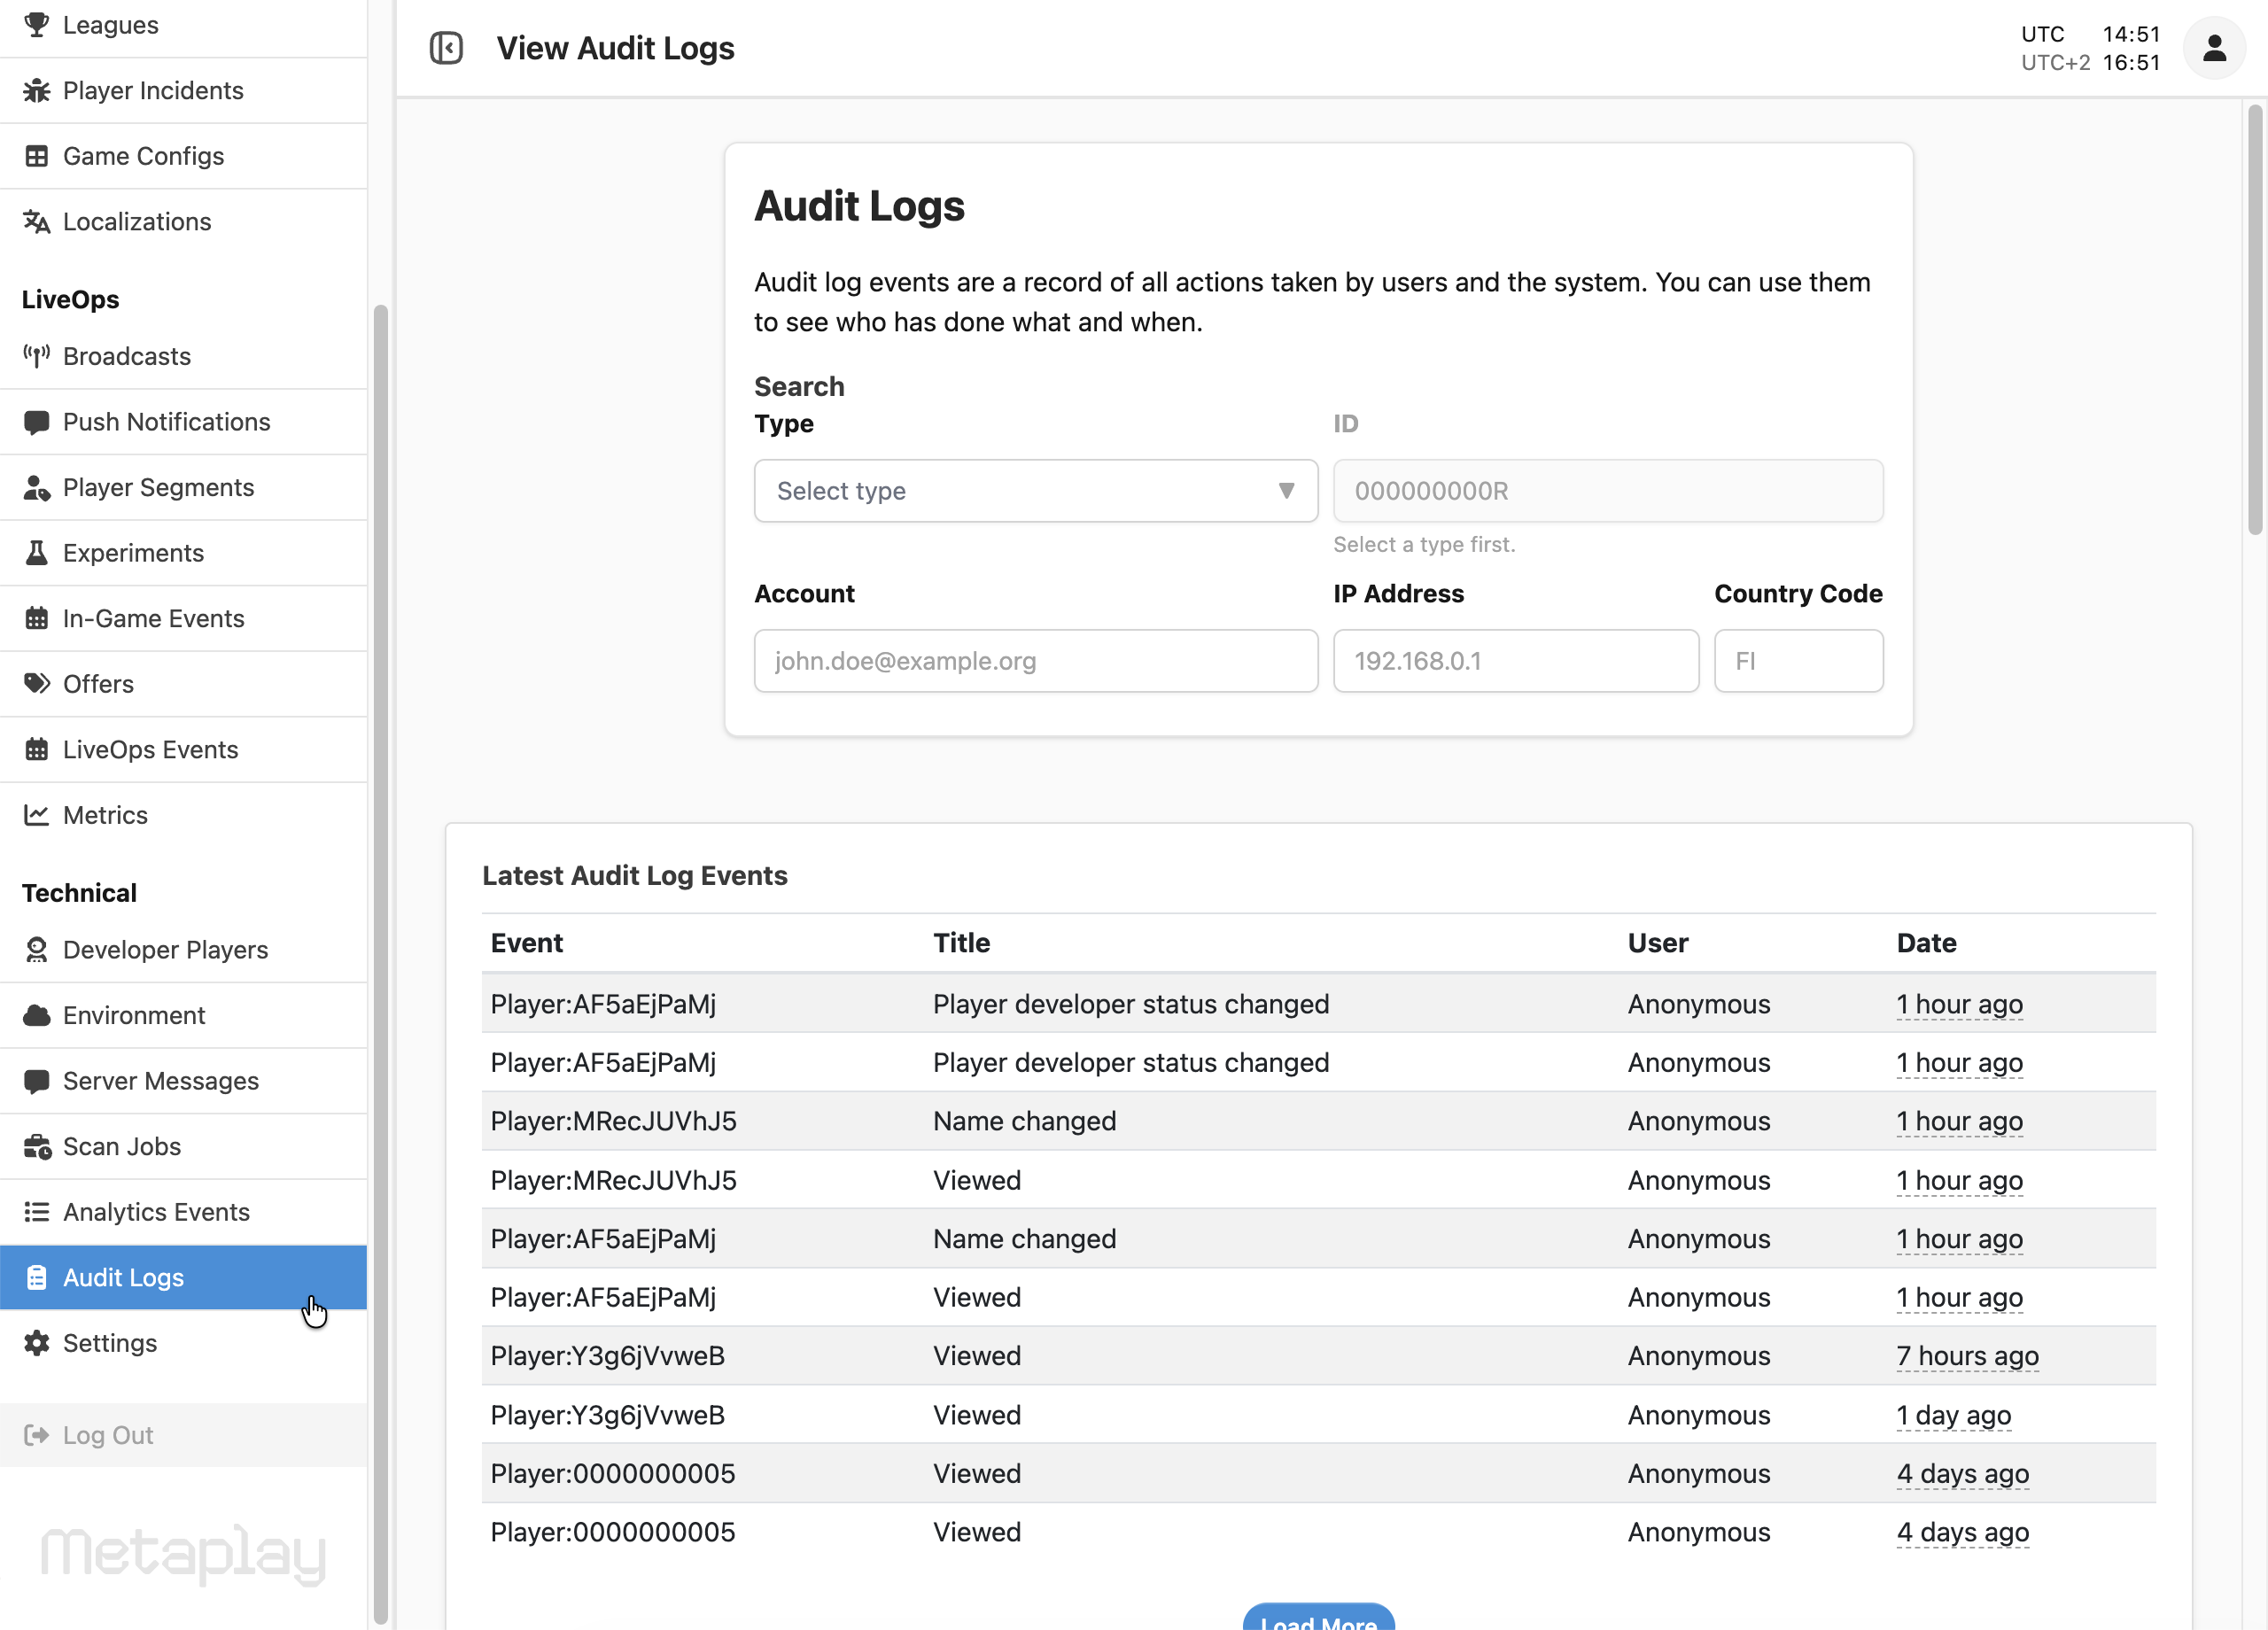Select Analytics Events in the sidebar
2268x1630 pixels.
156,1211
